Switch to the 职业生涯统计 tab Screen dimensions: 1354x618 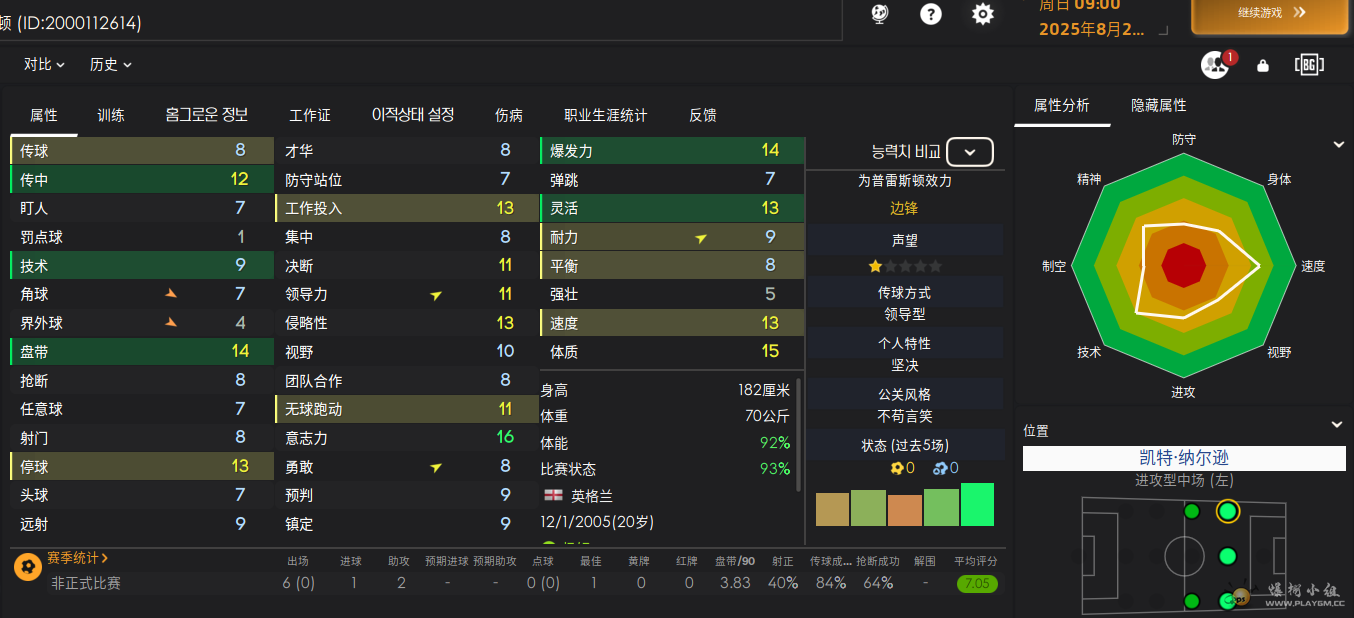(x=605, y=115)
